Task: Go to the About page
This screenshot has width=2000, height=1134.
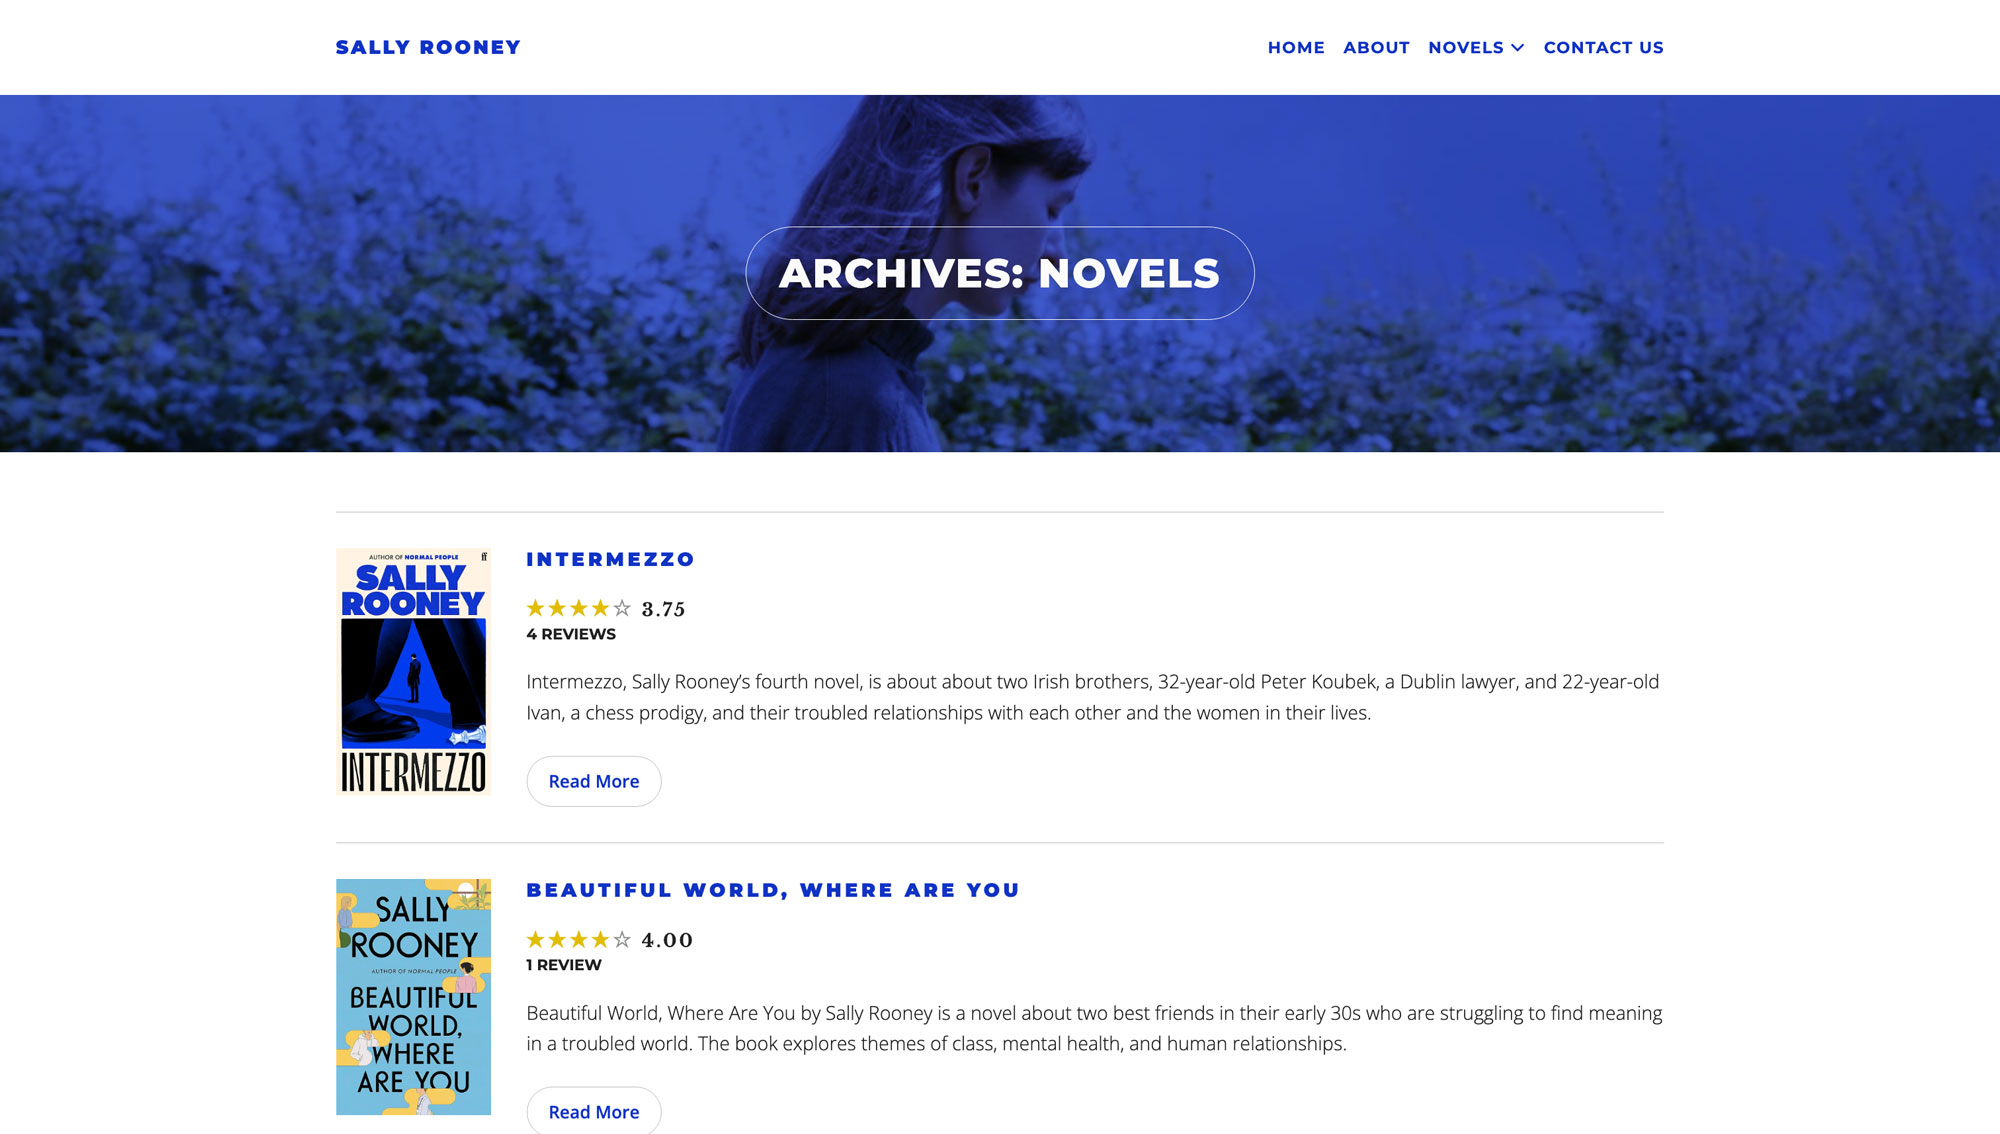Action: pos(1376,47)
